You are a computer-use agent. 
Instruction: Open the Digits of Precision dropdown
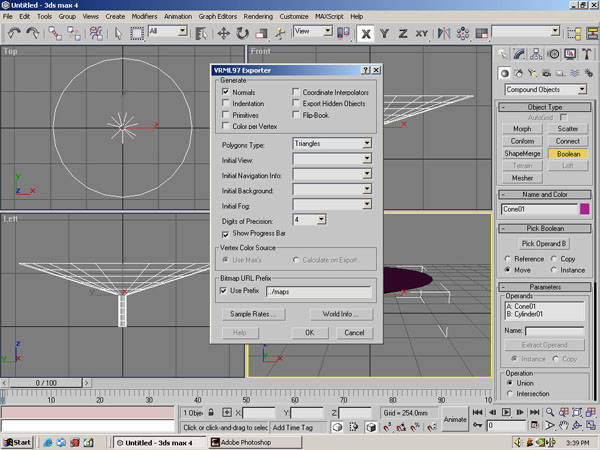coord(321,220)
